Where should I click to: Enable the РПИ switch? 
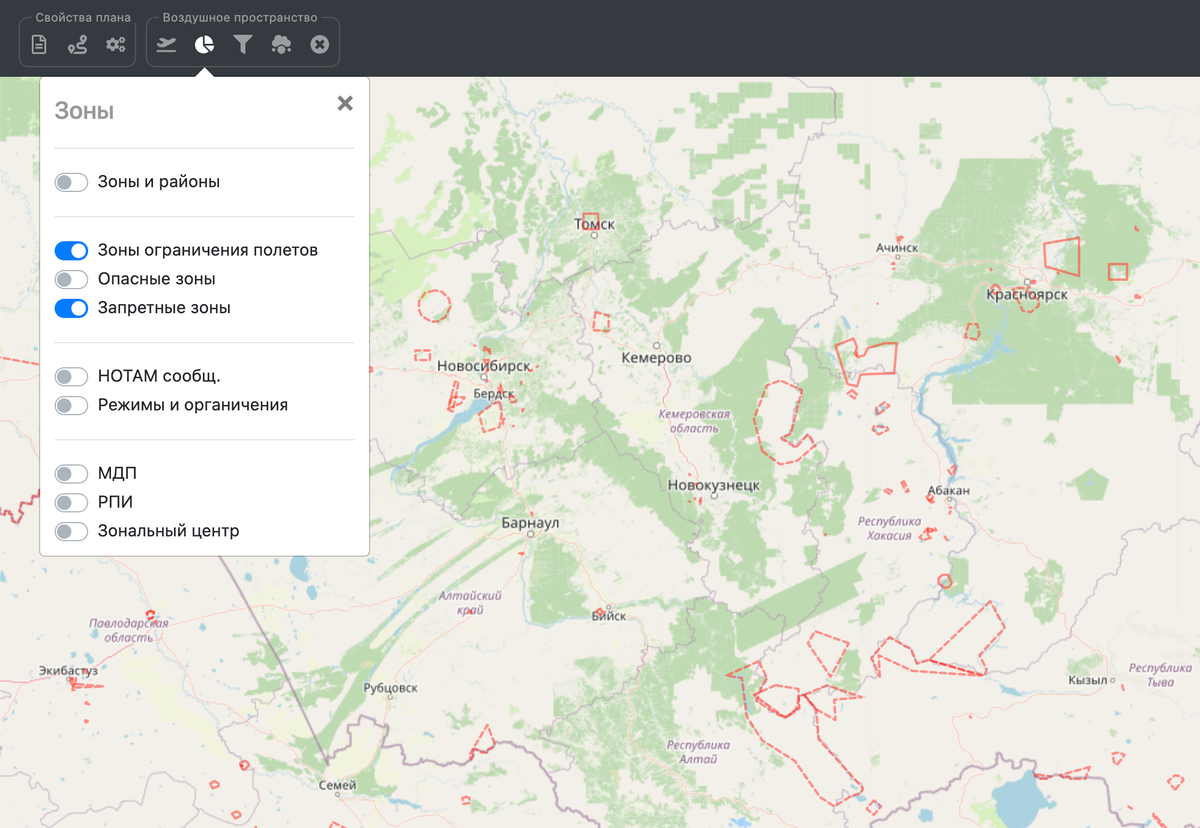pyautogui.click(x=71, y=502)
